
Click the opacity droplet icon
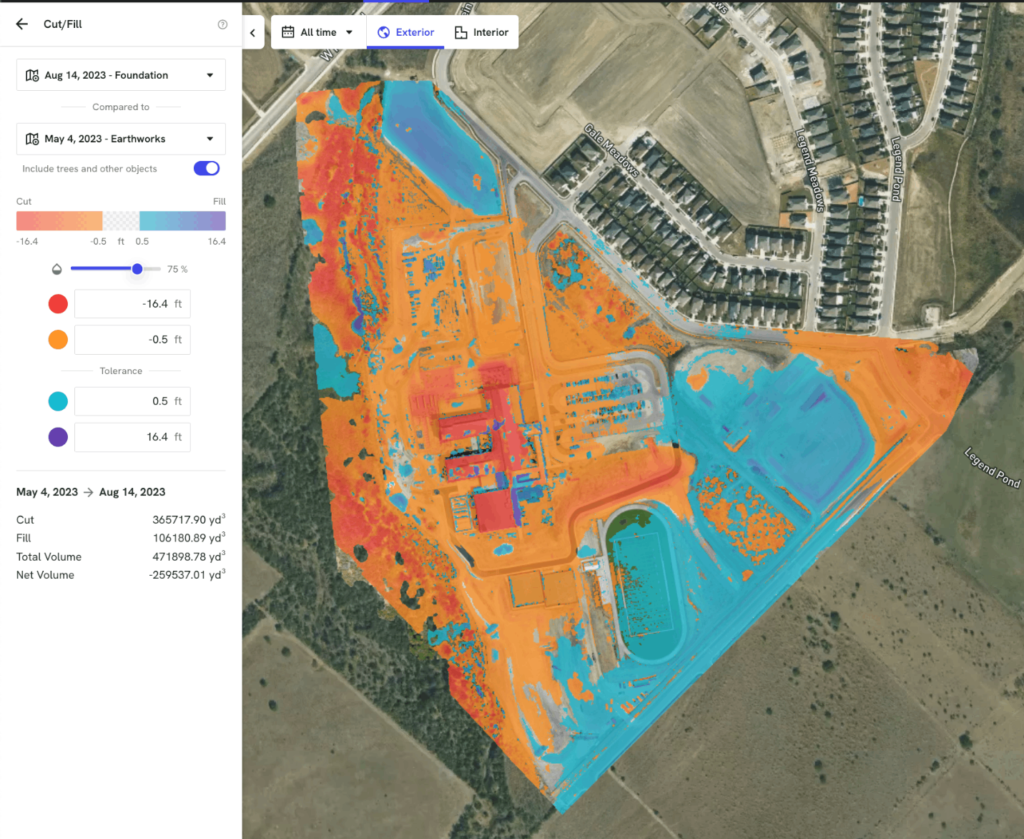tap(57, 269)
